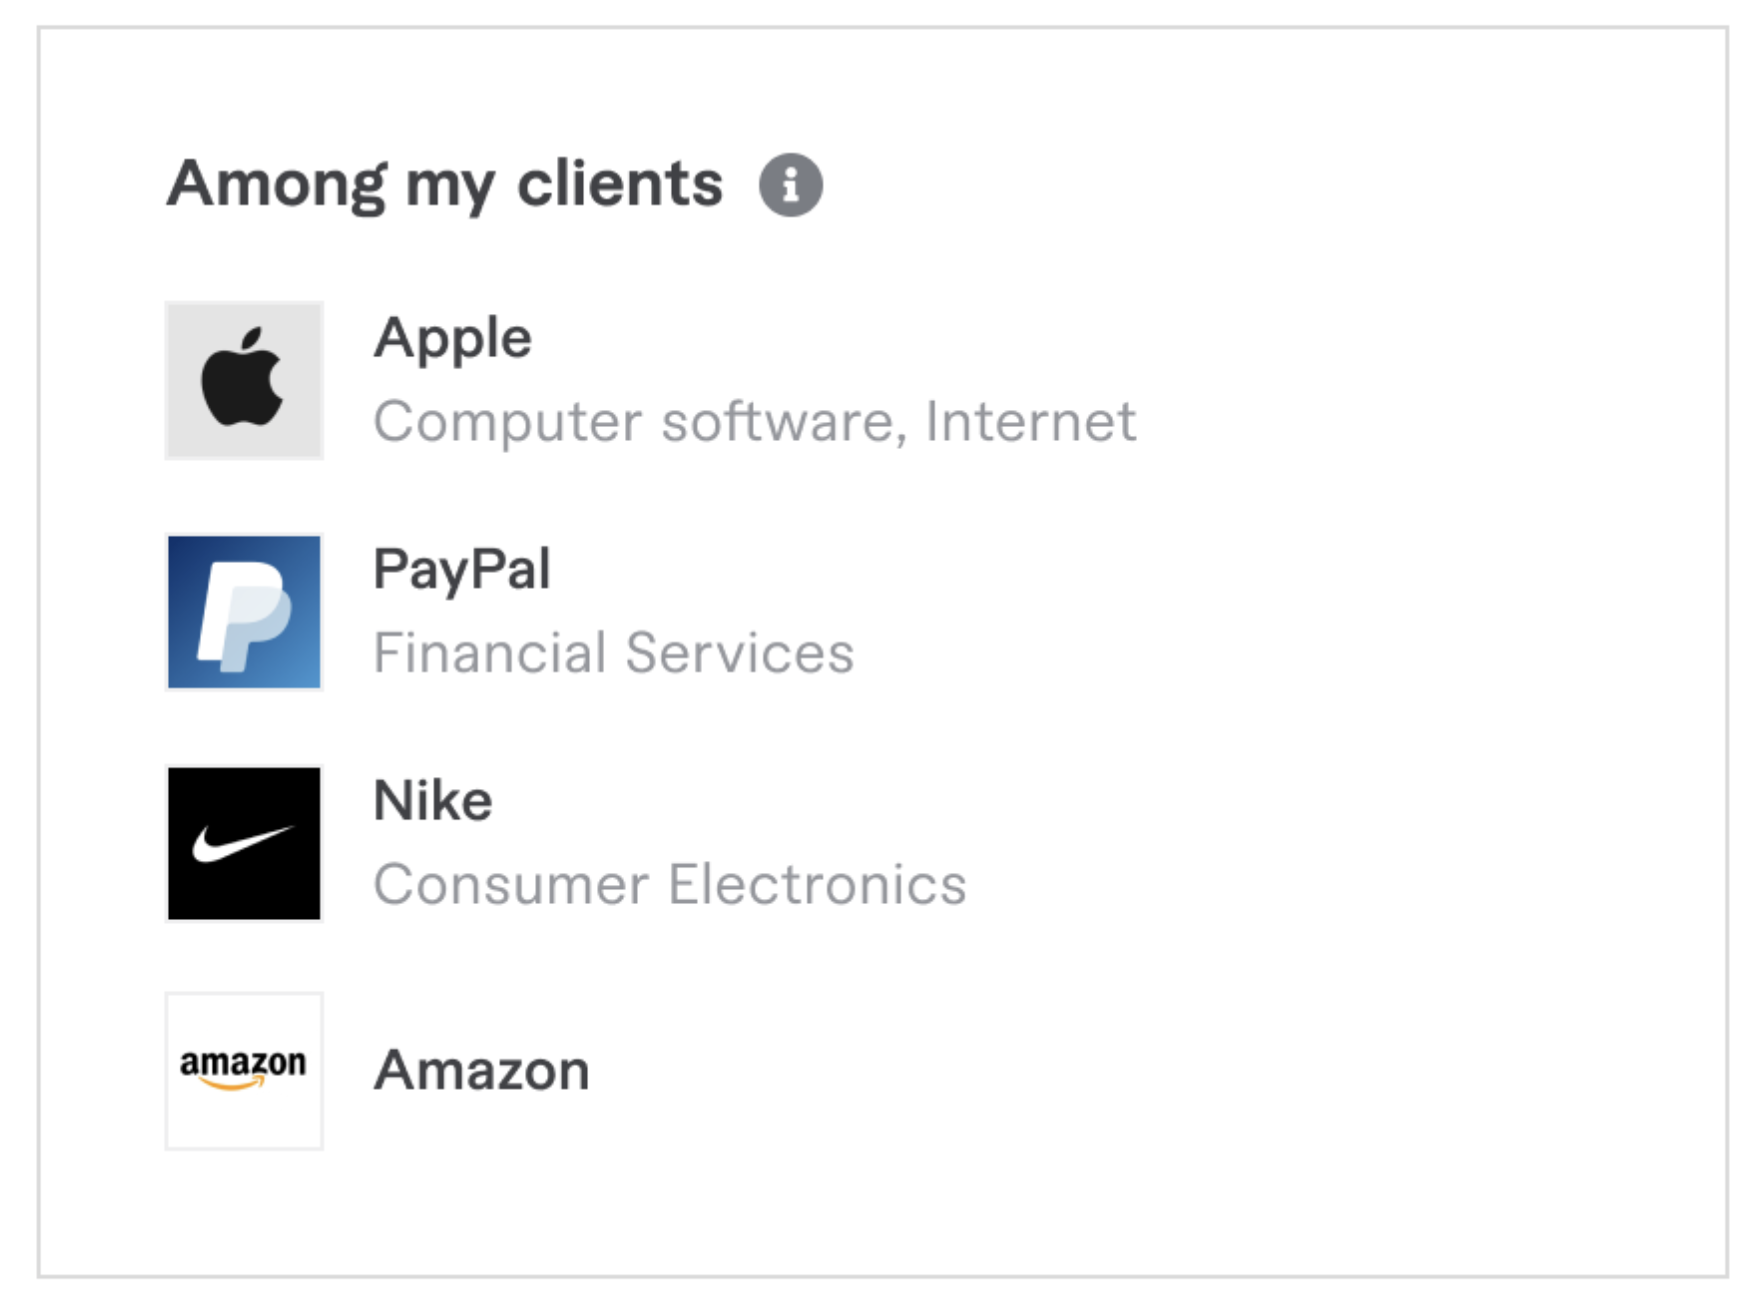
Task: Open the Apple client name
Action: click(452, 338)
